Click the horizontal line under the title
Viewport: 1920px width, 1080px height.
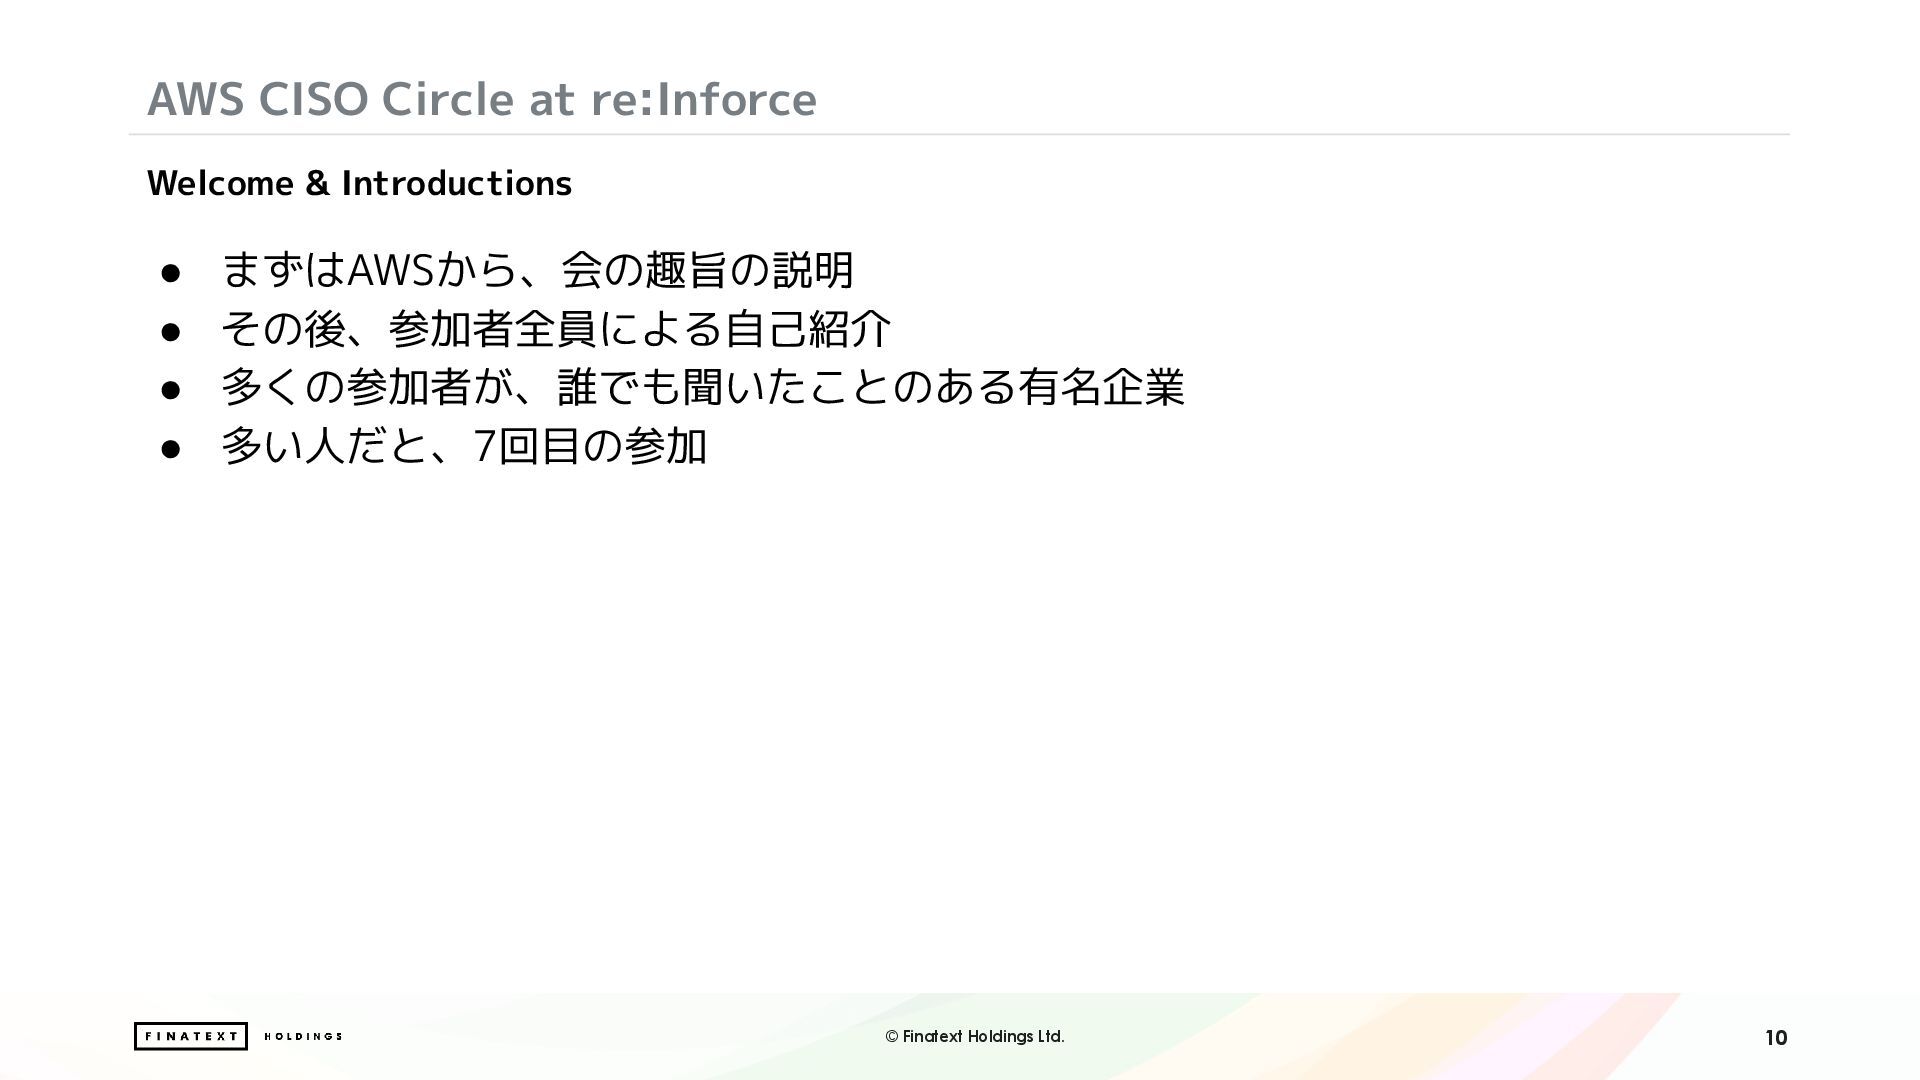click(958, 134)
